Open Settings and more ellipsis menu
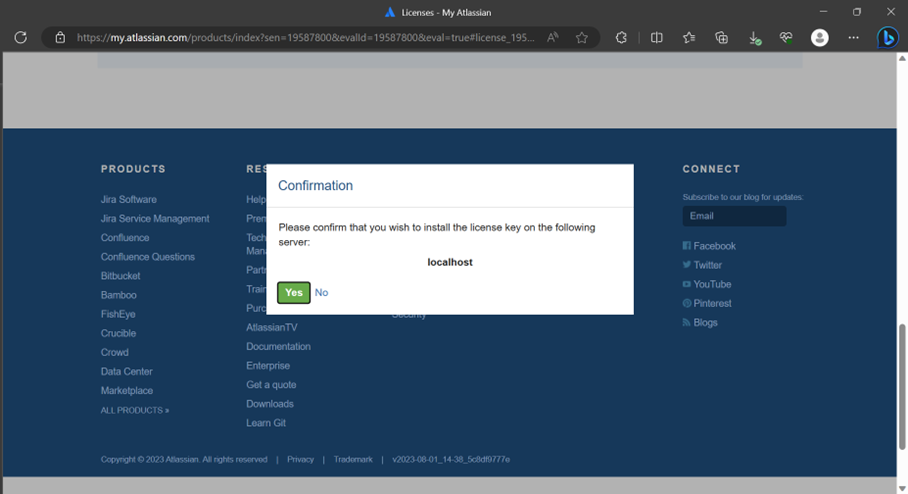The height and width of the screenshot is (494, 908). point(854,38)
